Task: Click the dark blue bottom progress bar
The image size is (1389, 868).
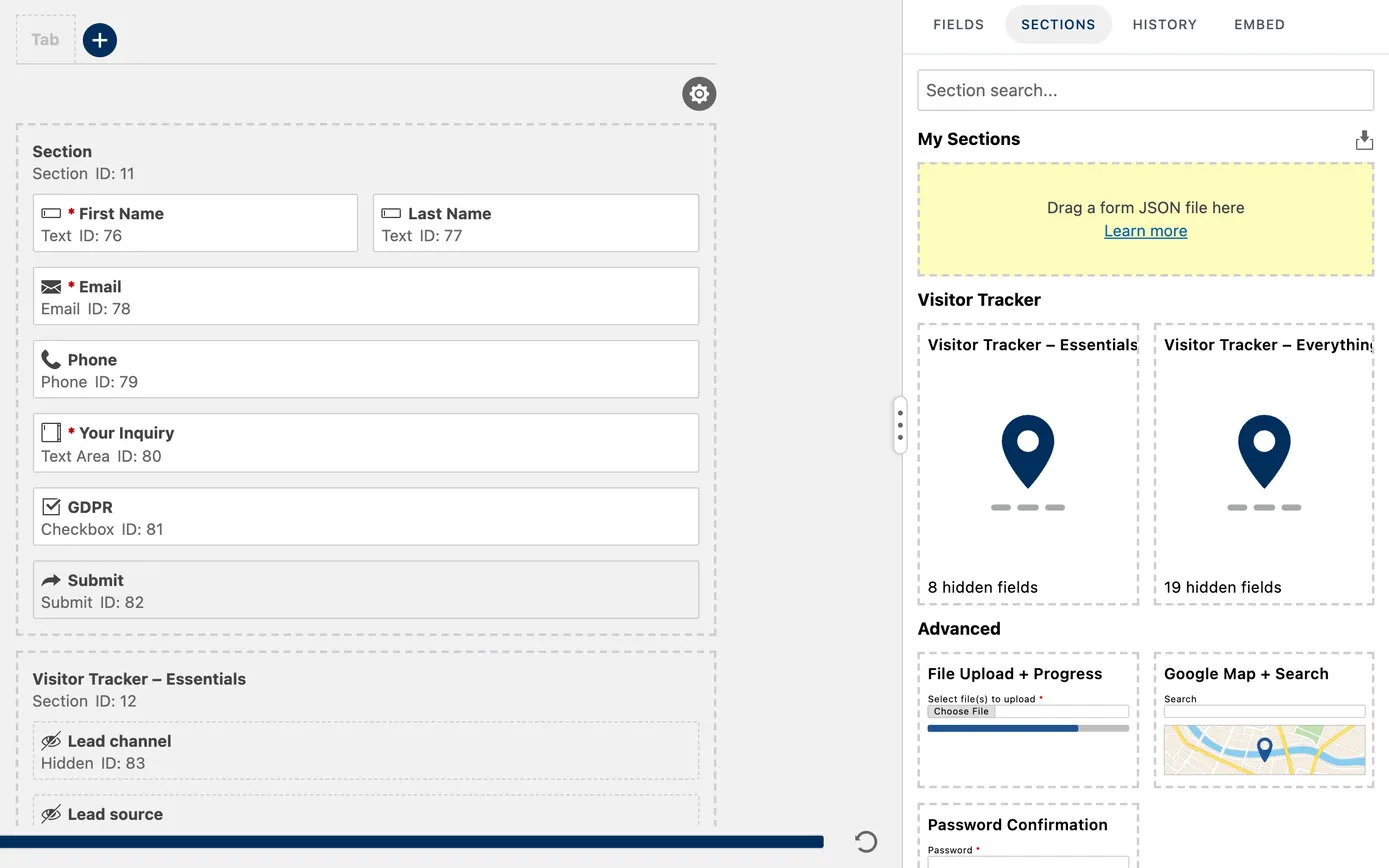Action: [412, 842]
